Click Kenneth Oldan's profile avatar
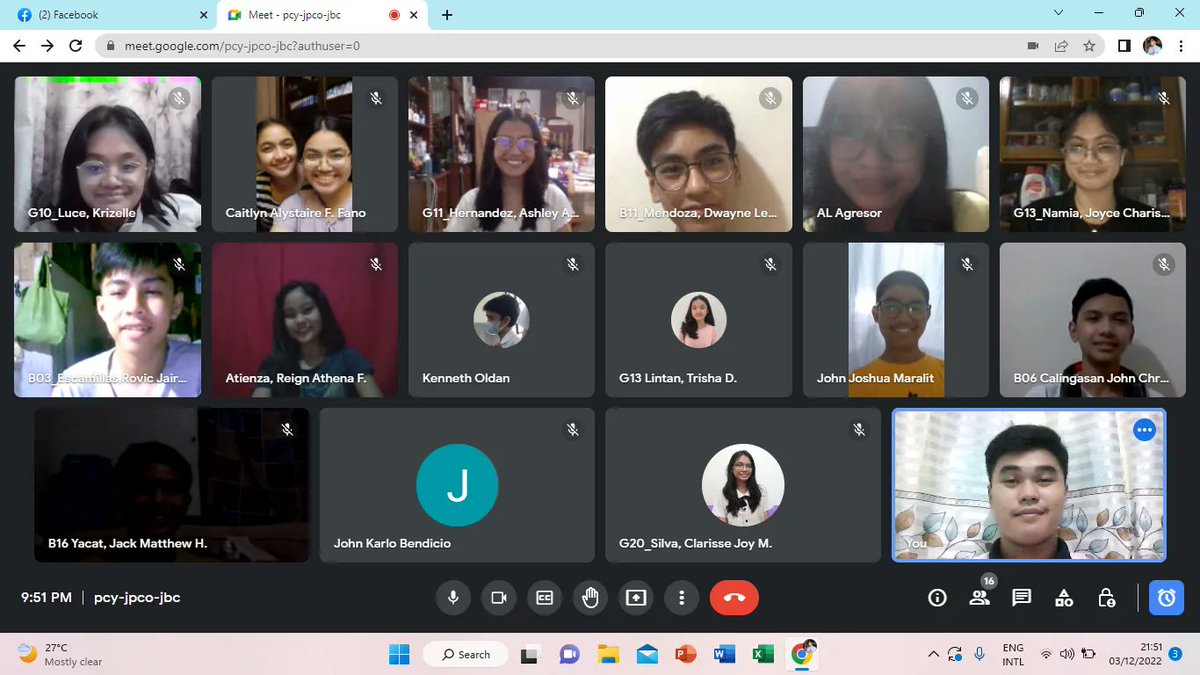 501,320
